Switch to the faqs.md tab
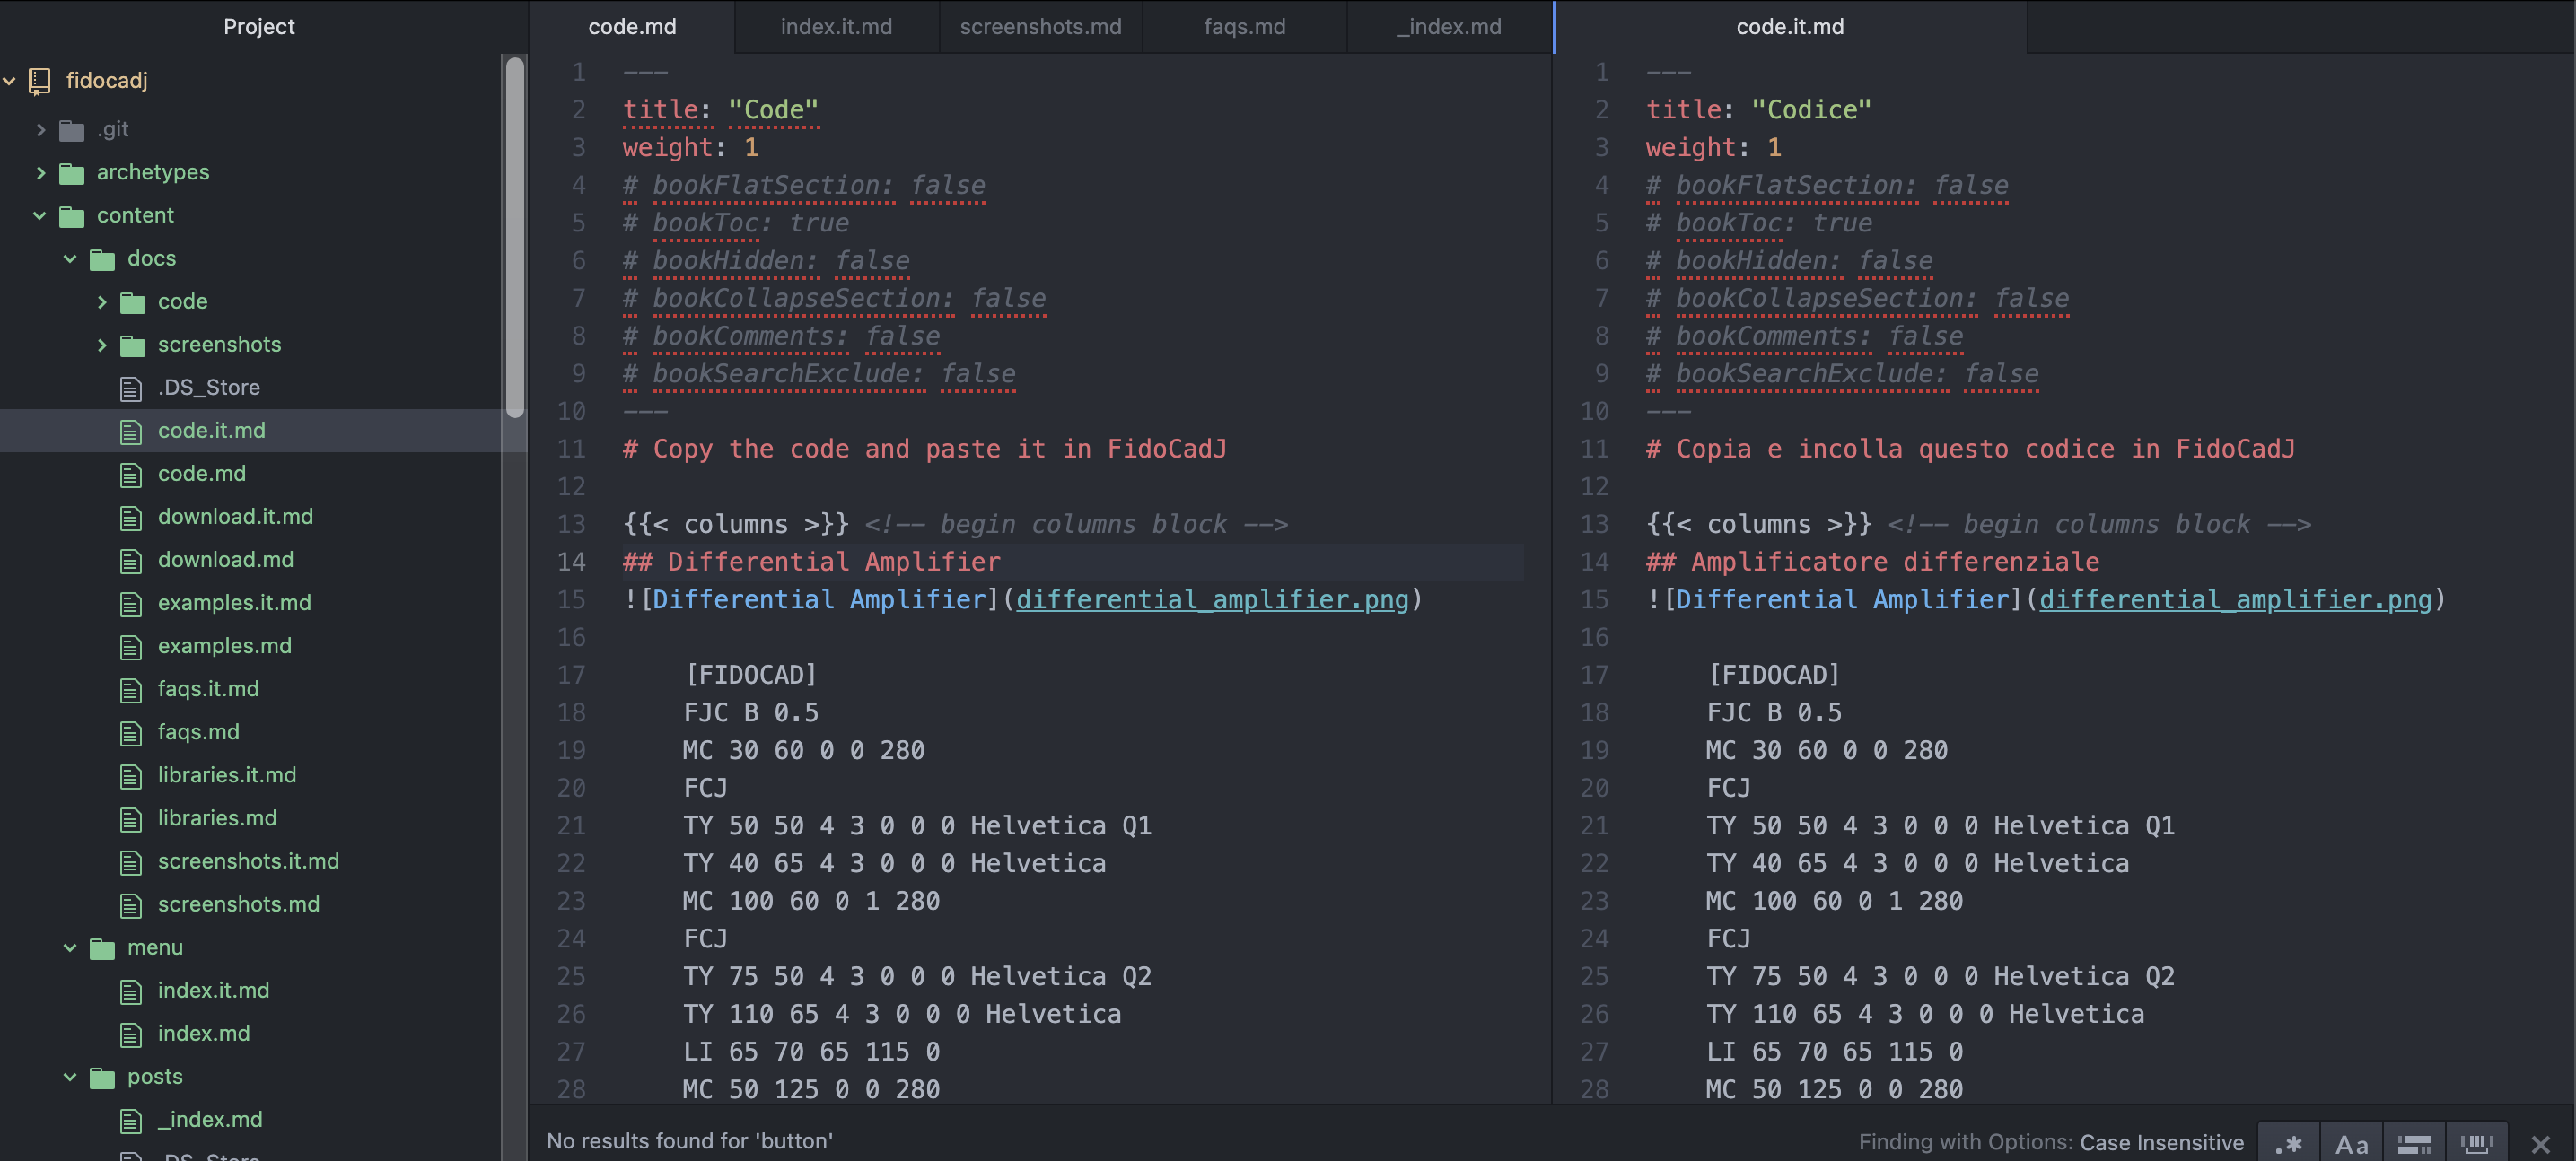The image size is (2576, 1161). coord(1244,27)
